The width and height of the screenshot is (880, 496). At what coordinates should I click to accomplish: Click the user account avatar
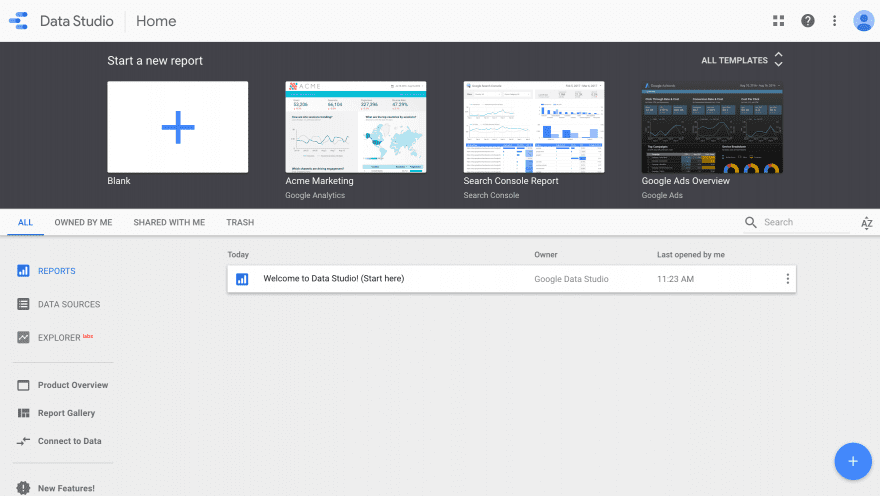click(863, 21)
